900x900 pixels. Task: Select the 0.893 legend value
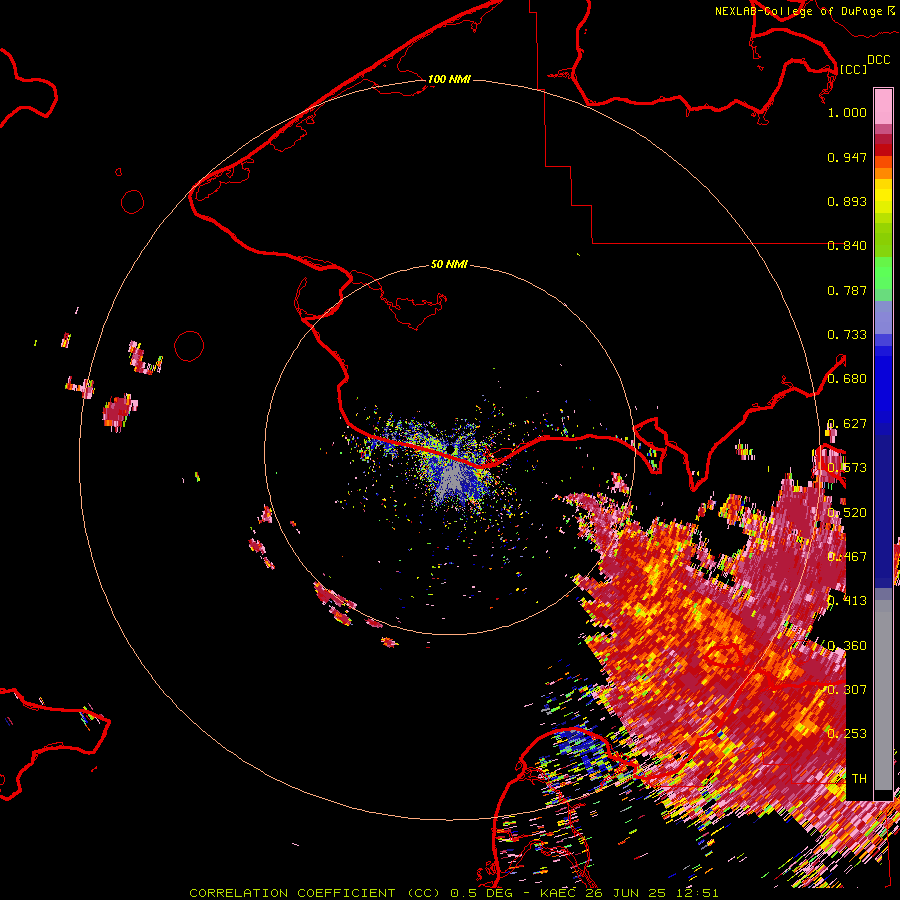pyautogui.click(x=847, y=201)
